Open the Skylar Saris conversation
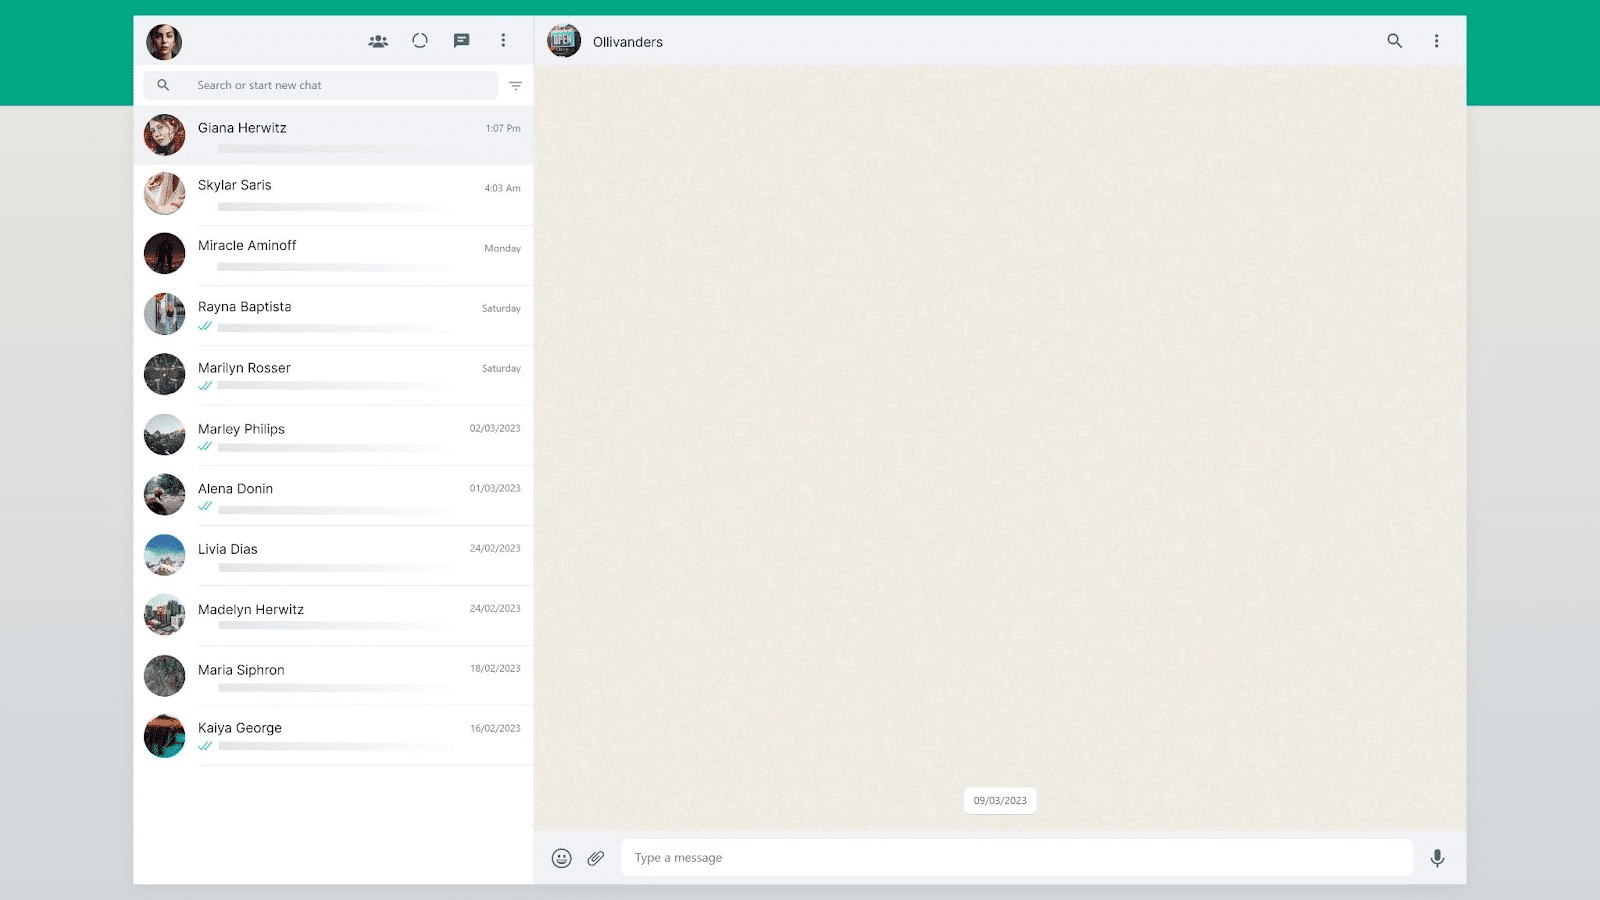The height and width of the screenshot is (900, 1600). click(x=330, y=194)
